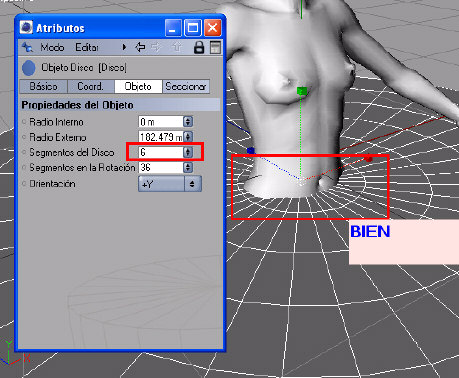
Task: Toggle the Radio Externo animation dot
Action: click(24, 137)
